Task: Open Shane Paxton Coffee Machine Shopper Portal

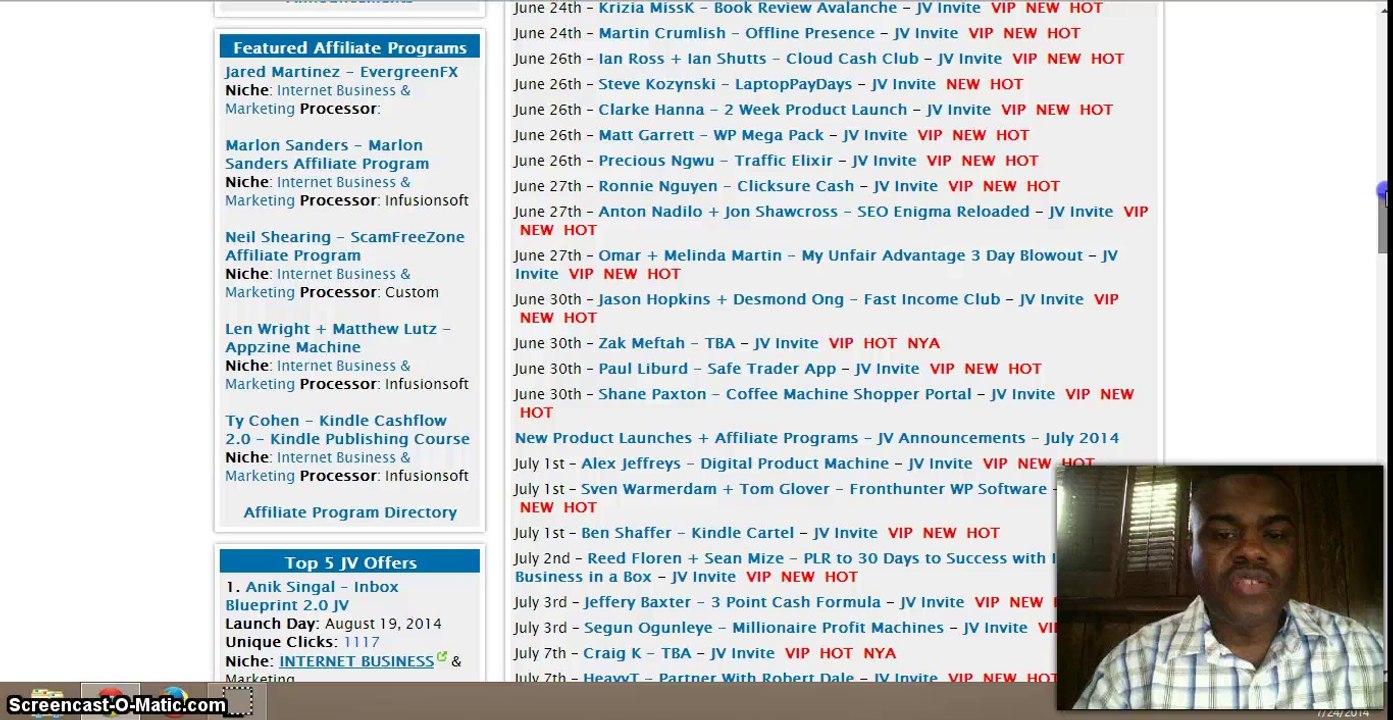Action: [826, 395]
